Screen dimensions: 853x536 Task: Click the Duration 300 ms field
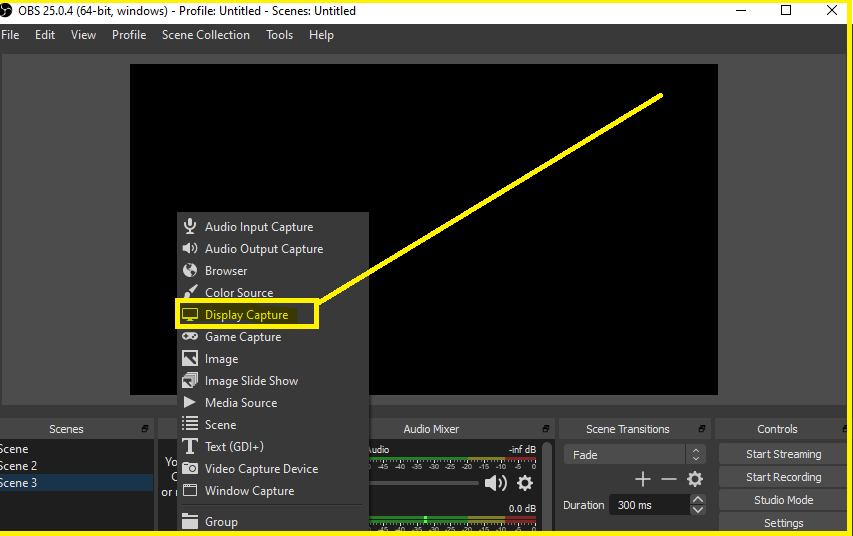(650, 505)
